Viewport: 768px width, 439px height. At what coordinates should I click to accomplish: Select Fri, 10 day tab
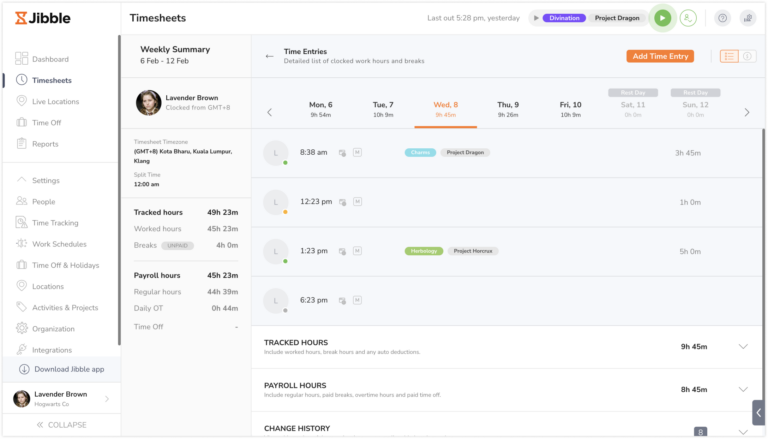(x=571, y=109)
